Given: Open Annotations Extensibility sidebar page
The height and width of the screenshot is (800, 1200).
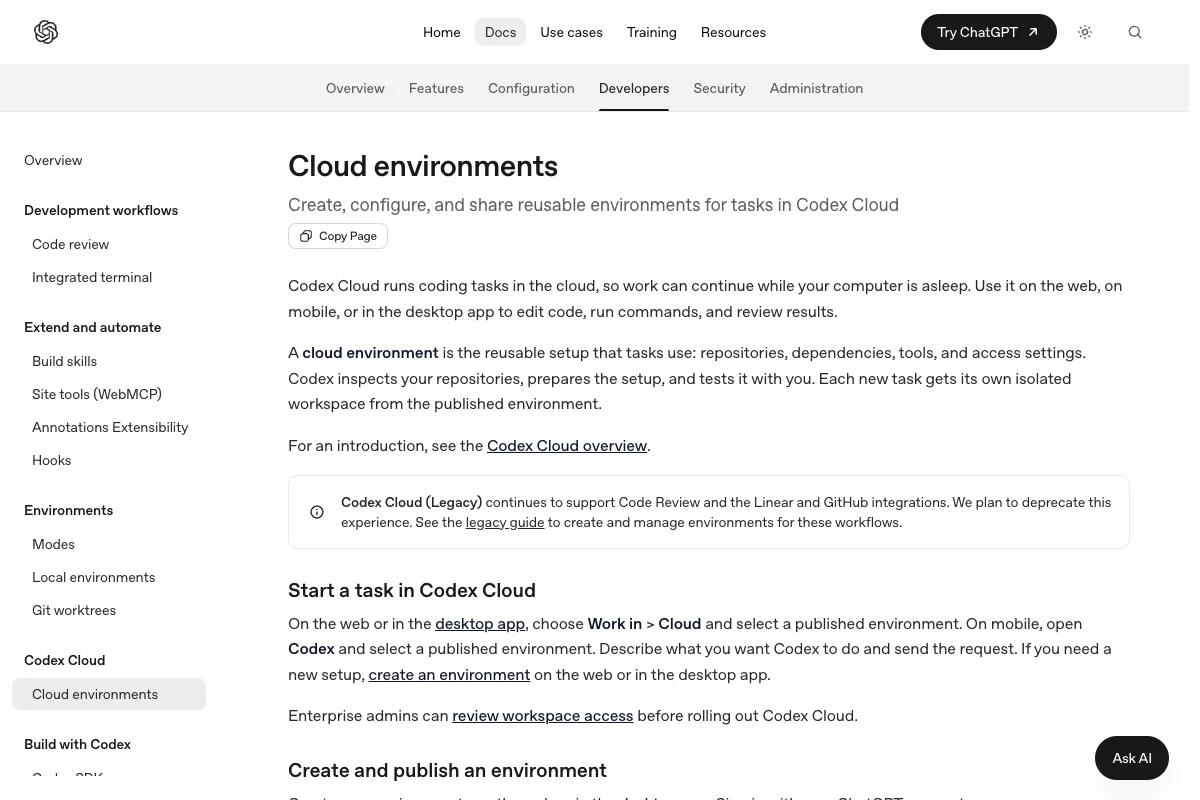Looking at the screenshot, I should (110, 427).
